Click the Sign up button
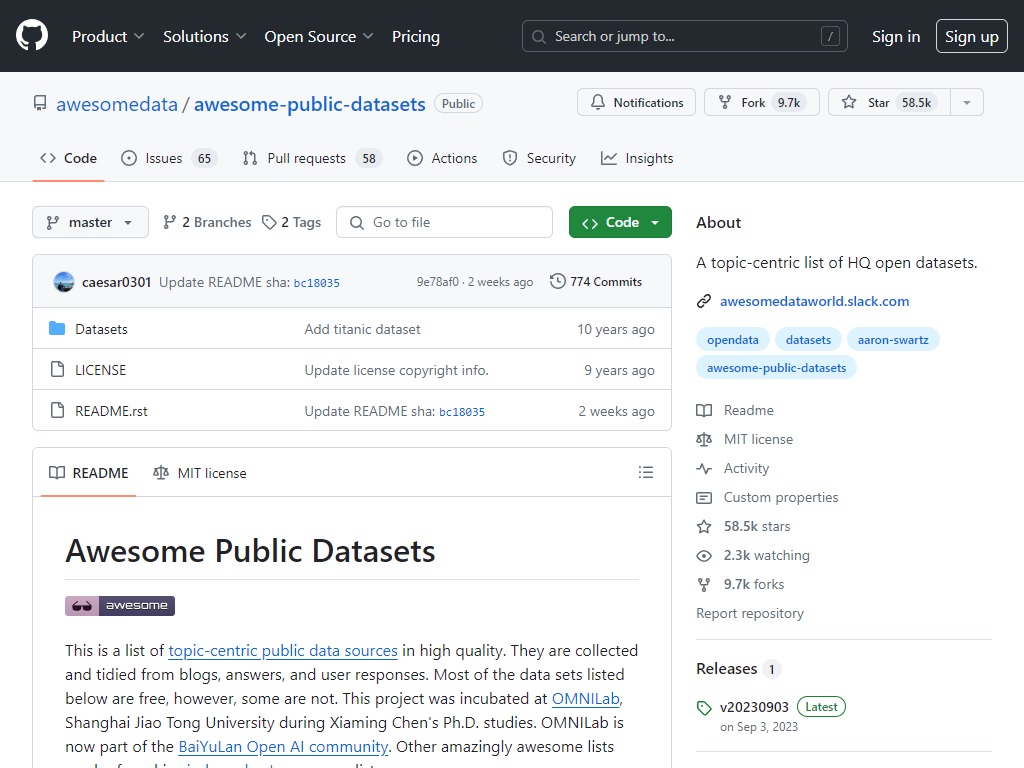 [x=971, y=37]
